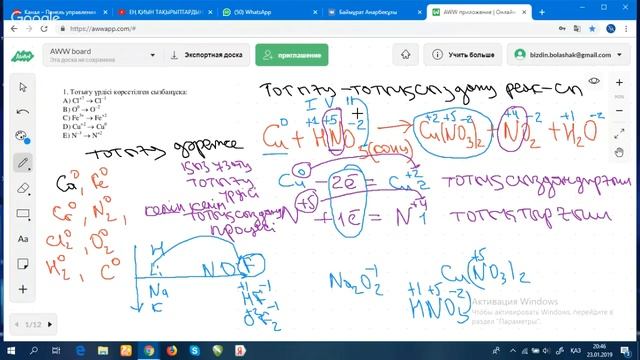The image size is (640, 360).
Task: Open a new browser tab
Action: click(542, 12)
